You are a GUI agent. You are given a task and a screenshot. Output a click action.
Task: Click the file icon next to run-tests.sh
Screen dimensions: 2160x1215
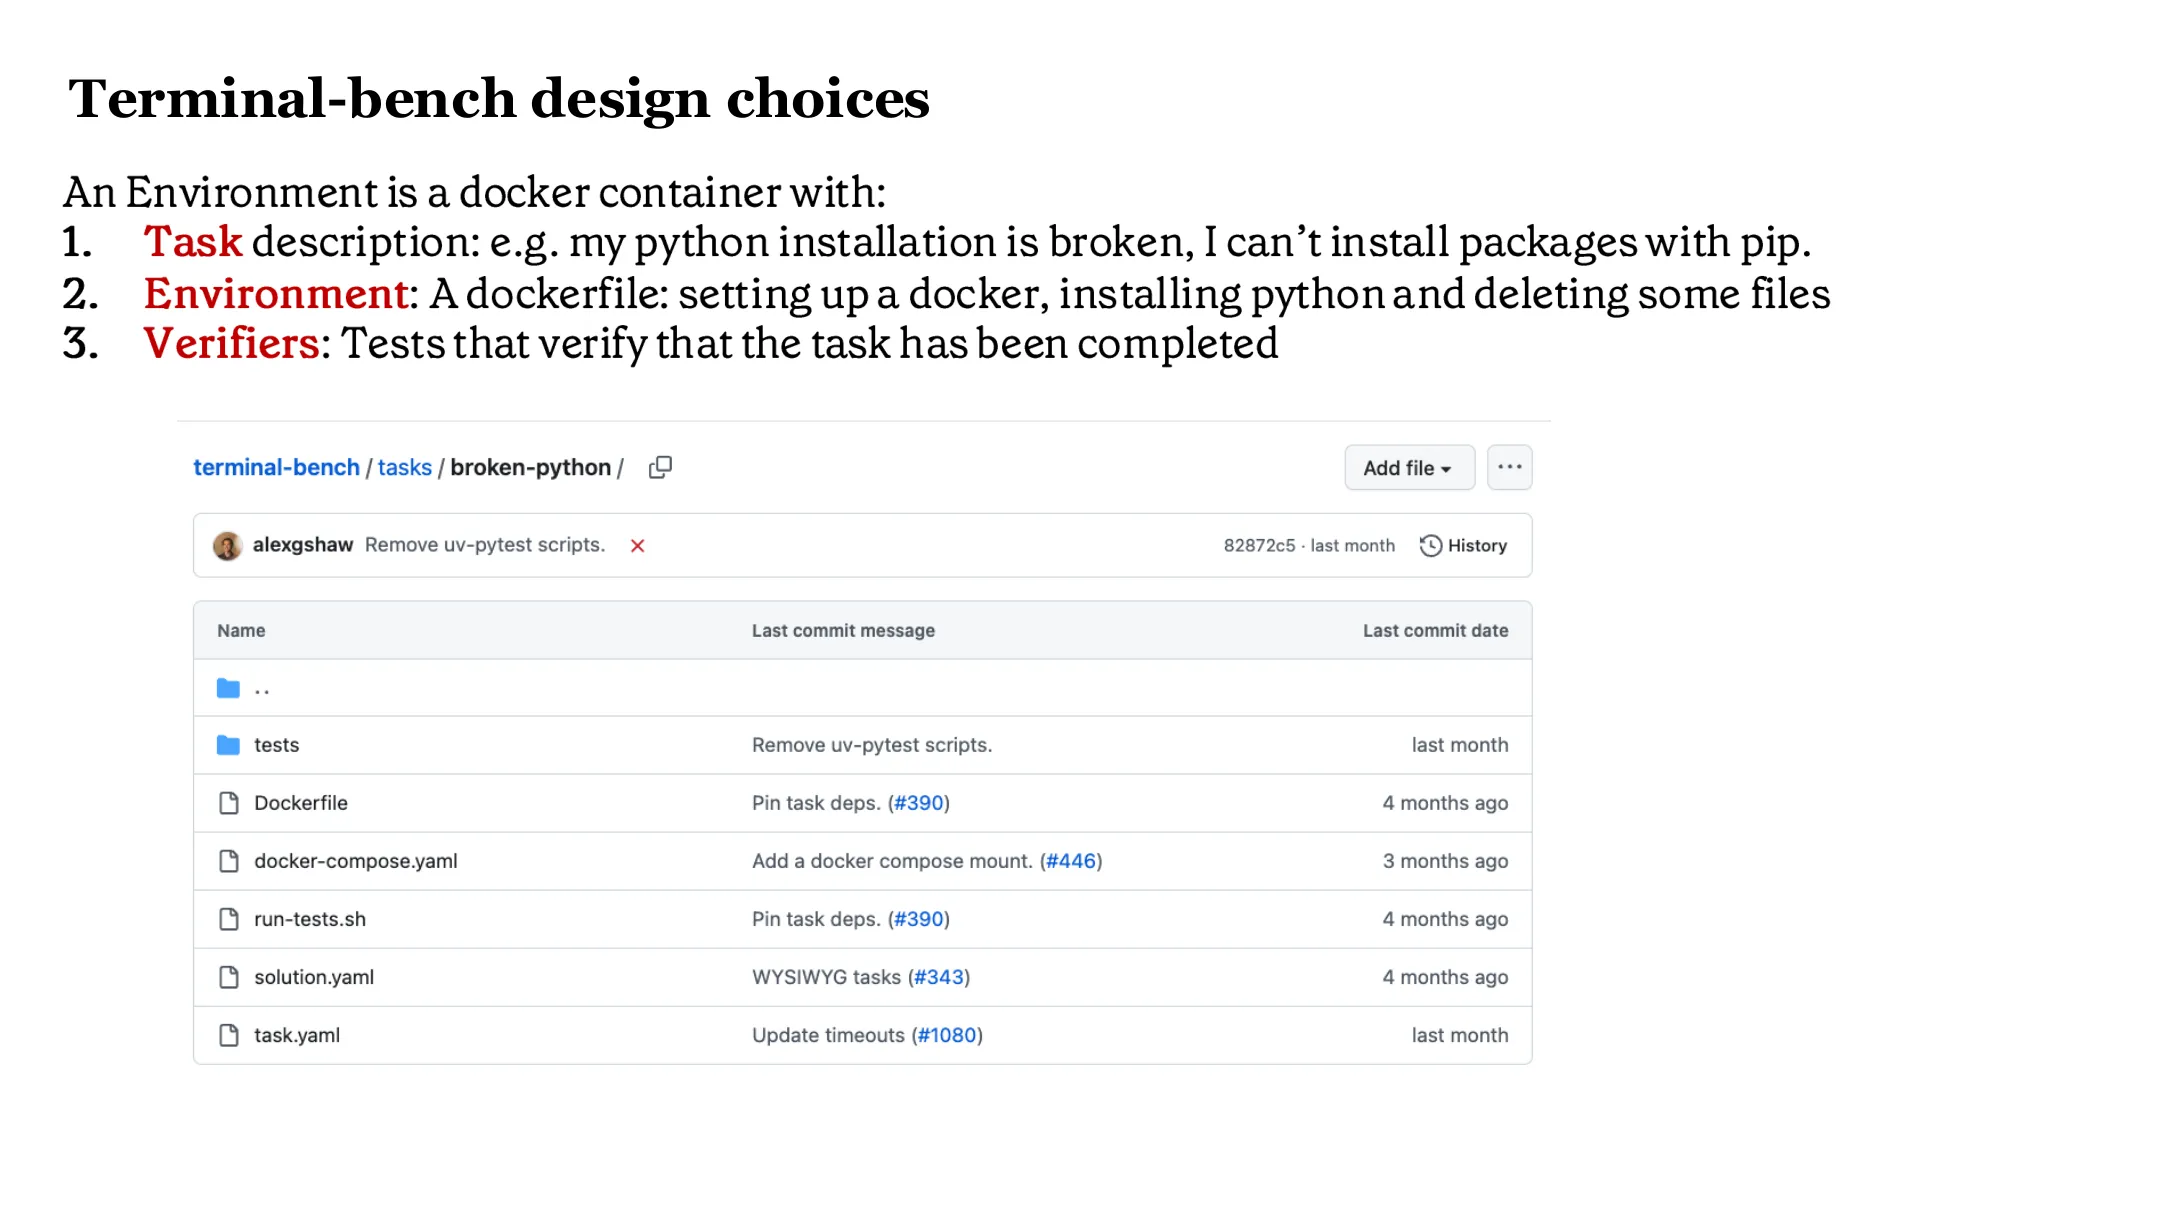point(229,919)
